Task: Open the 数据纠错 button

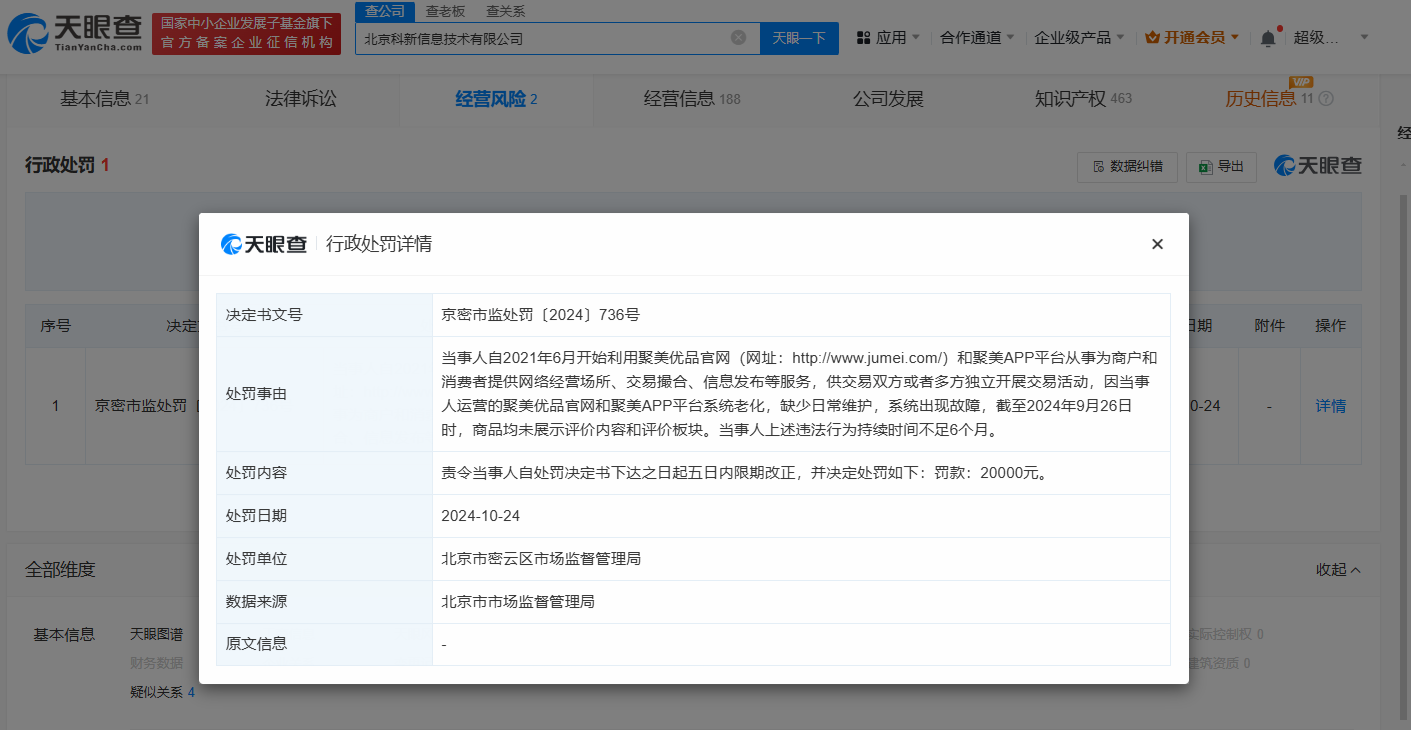Action: pos(1127,167)
